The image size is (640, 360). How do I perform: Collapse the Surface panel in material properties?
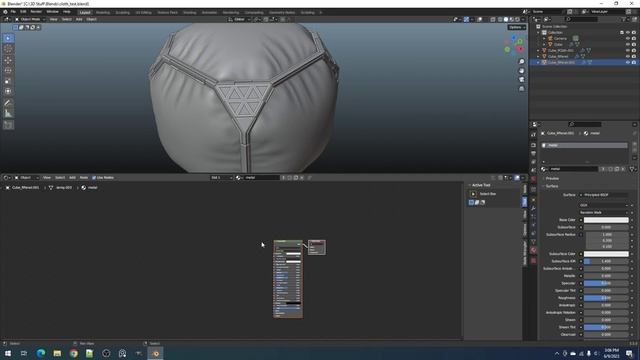pos(551,186)
